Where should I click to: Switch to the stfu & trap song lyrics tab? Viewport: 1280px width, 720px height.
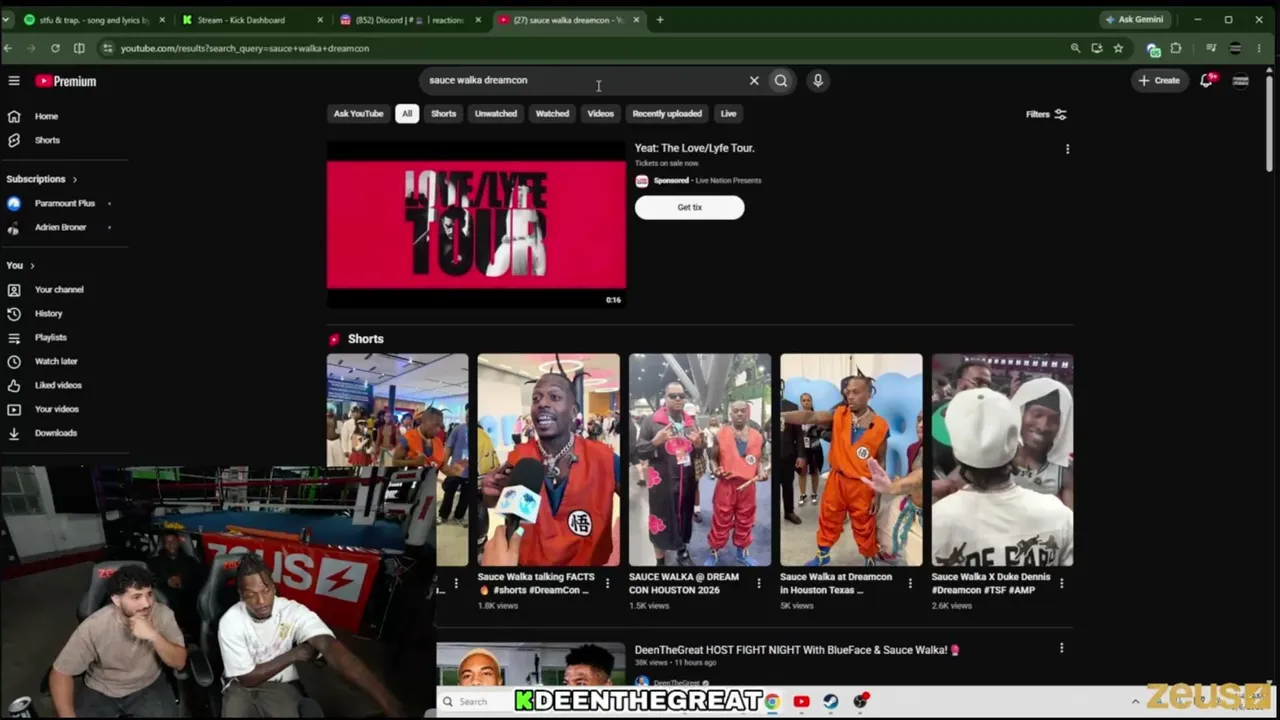95,20
